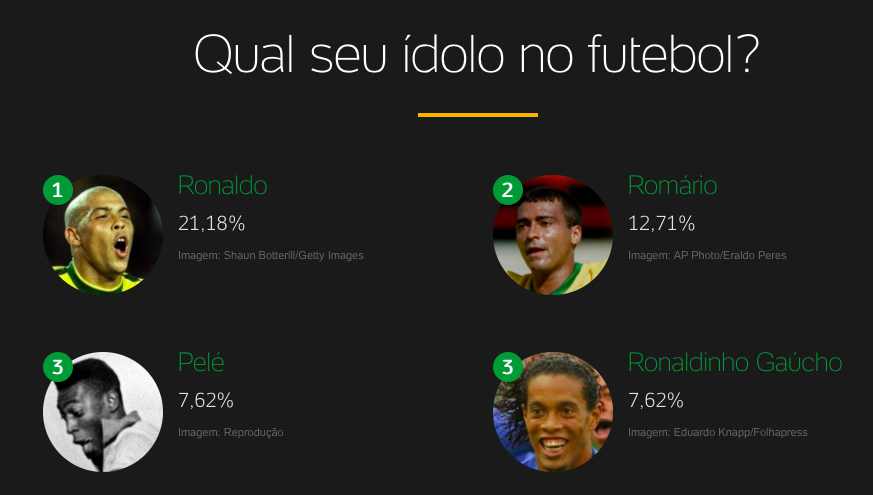Click the green Ronaldo name

point(222,186)
